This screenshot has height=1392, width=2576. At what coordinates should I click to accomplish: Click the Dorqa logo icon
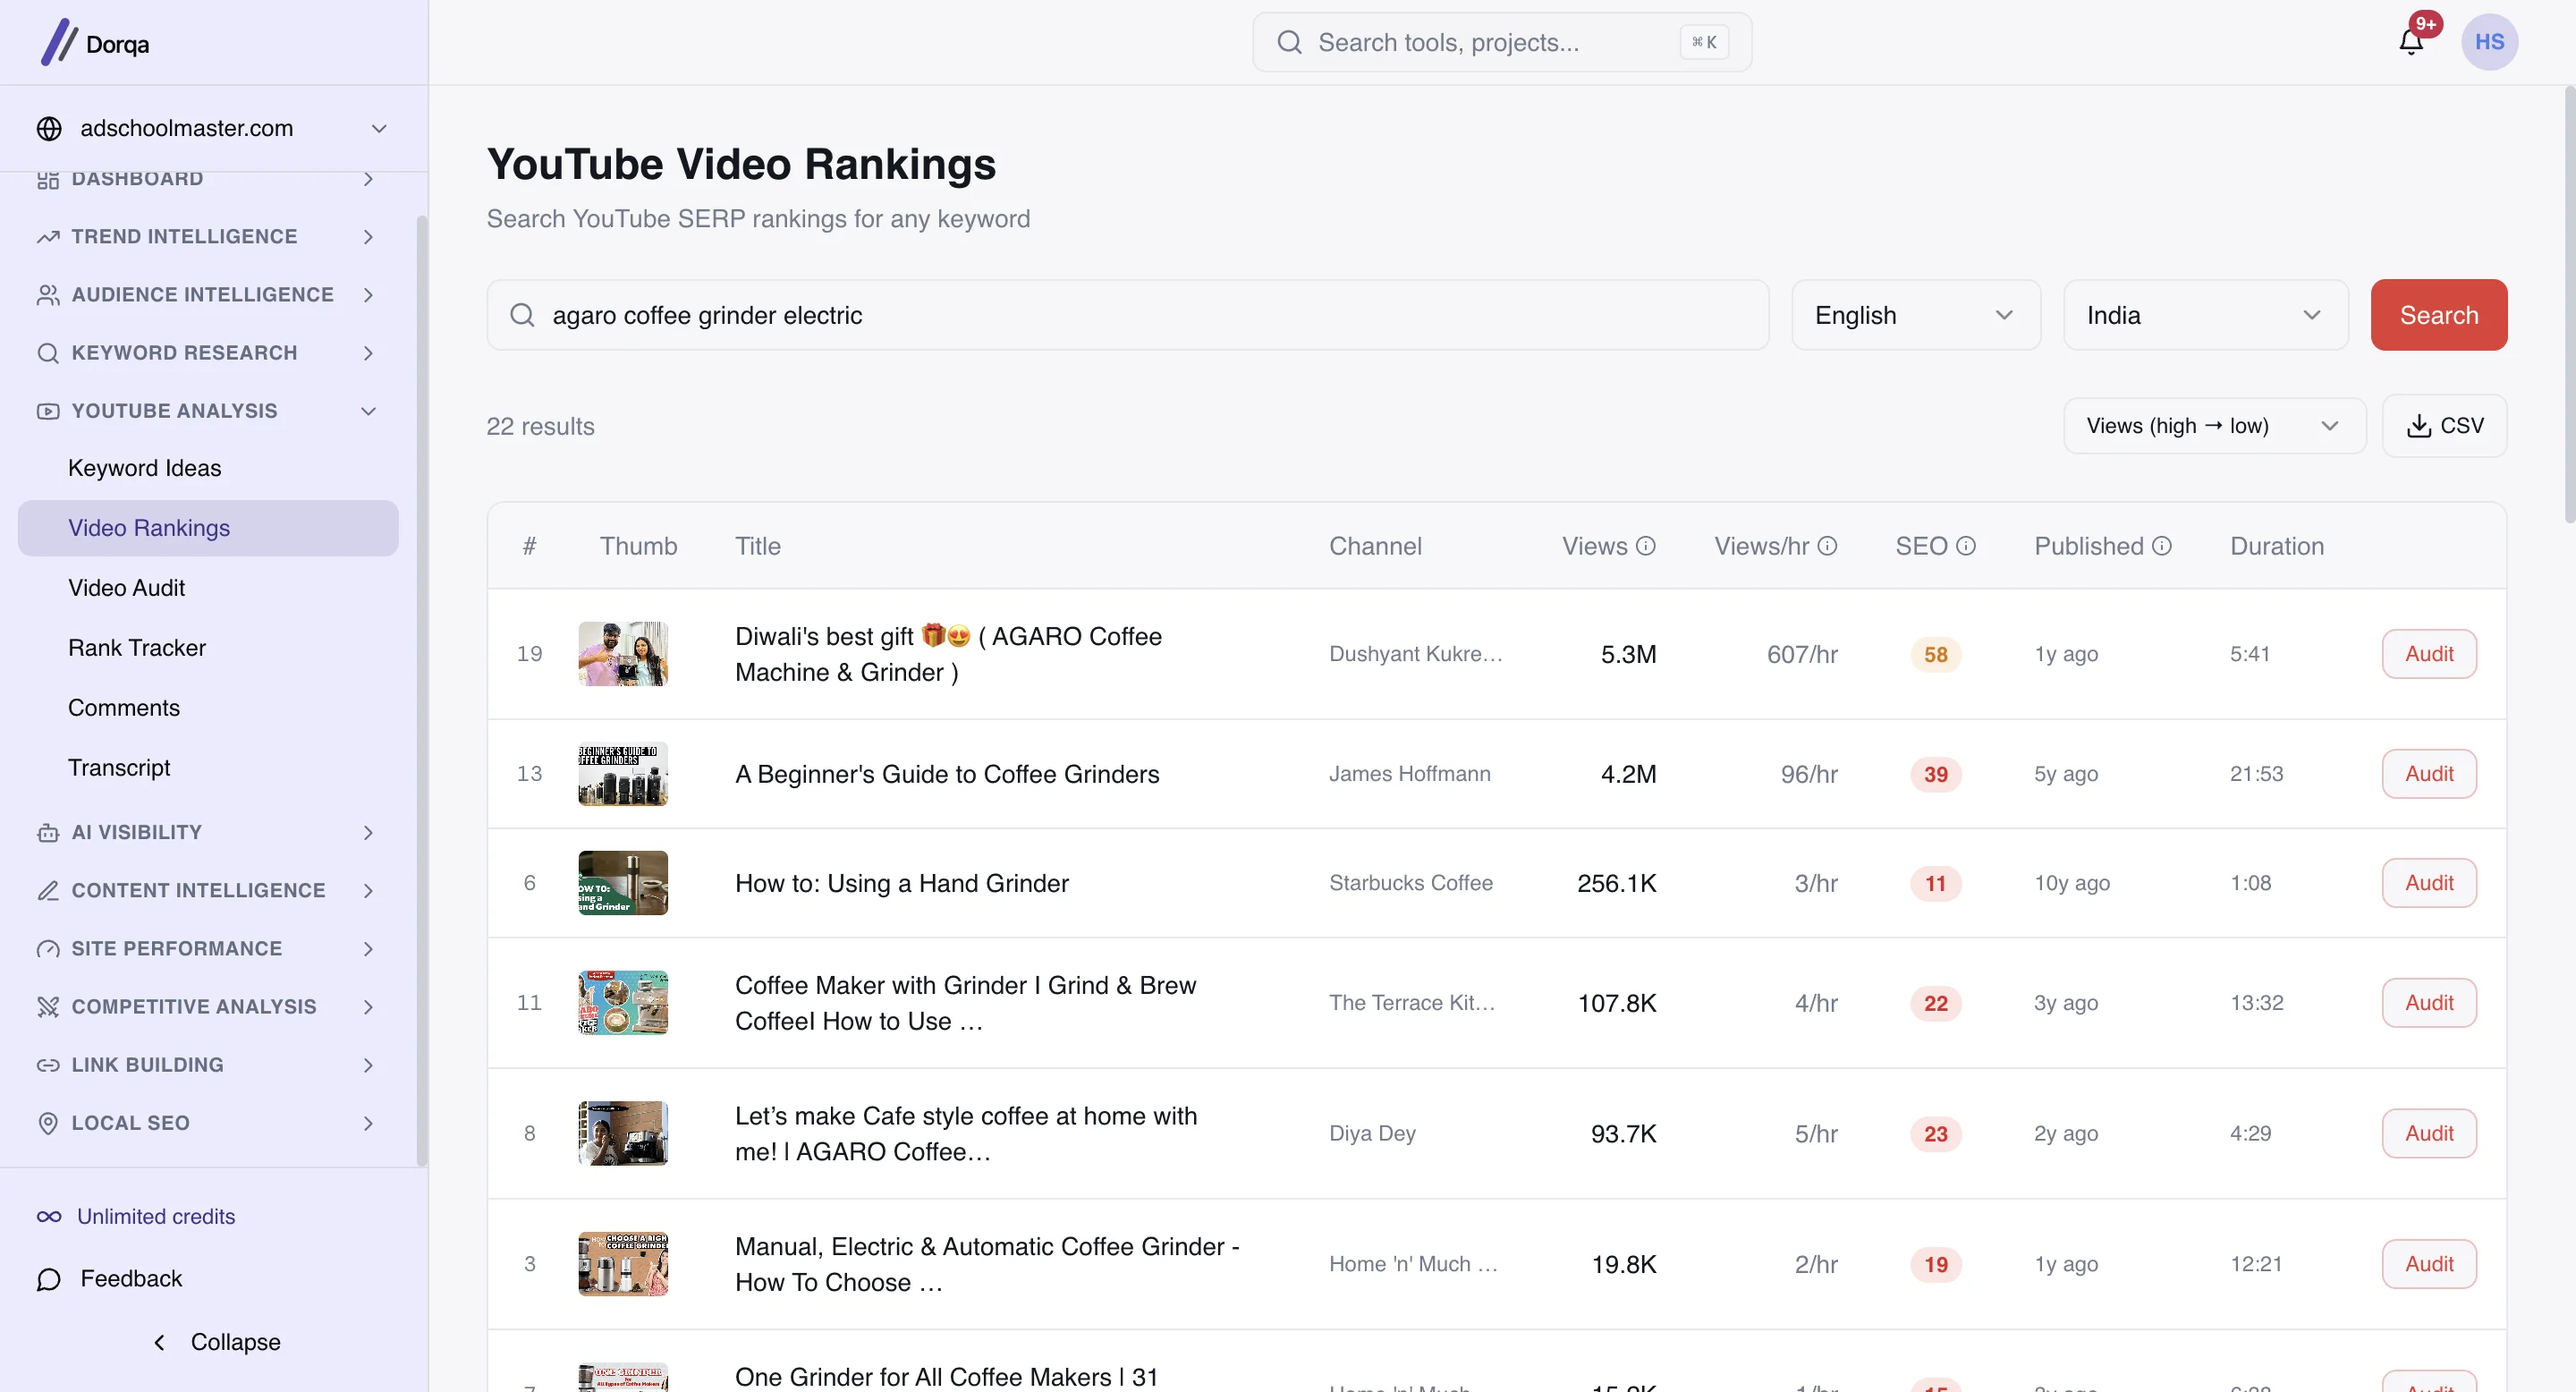(59, 42)
